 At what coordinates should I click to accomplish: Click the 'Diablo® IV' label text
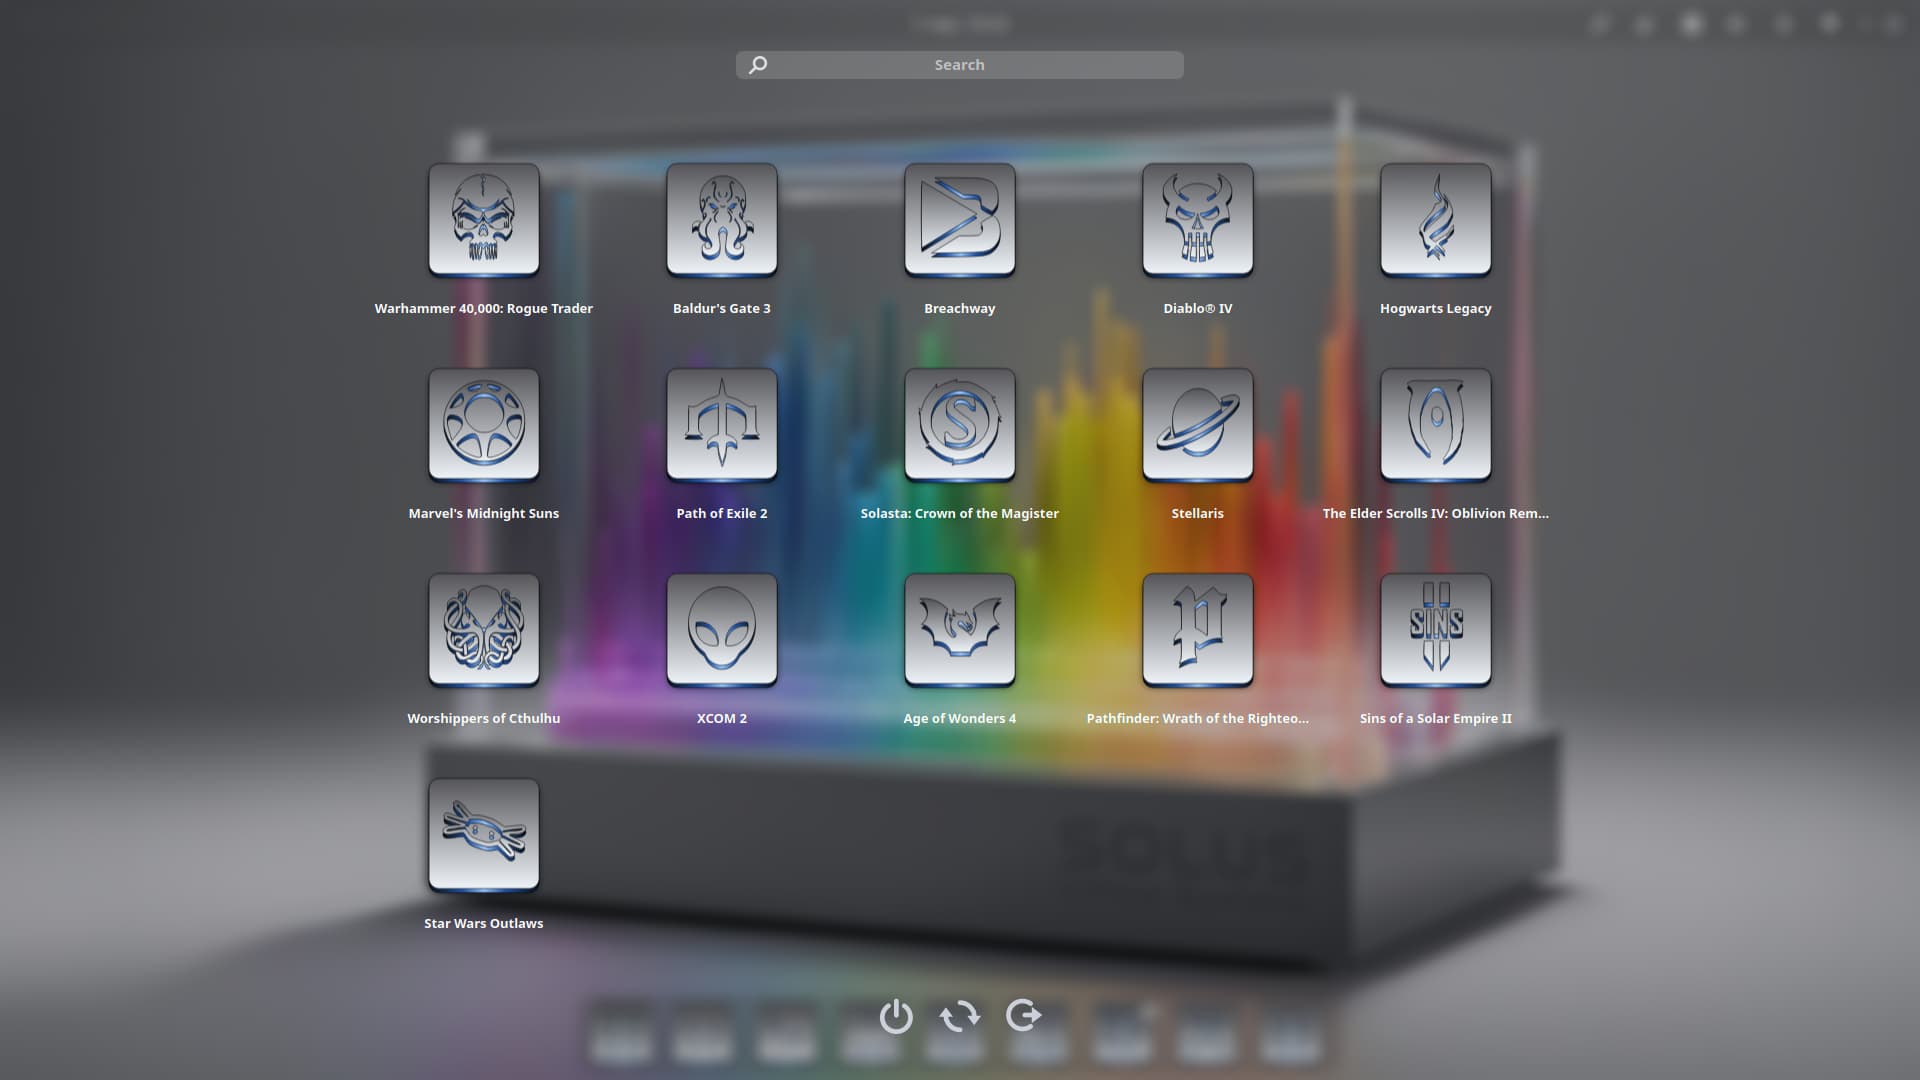pyautogui.click(x=1198, y=308)
